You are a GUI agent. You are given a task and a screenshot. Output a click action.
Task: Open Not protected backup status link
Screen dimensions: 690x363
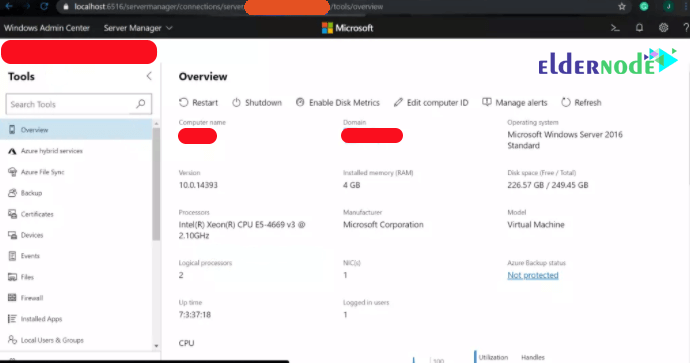pos(533,275)
